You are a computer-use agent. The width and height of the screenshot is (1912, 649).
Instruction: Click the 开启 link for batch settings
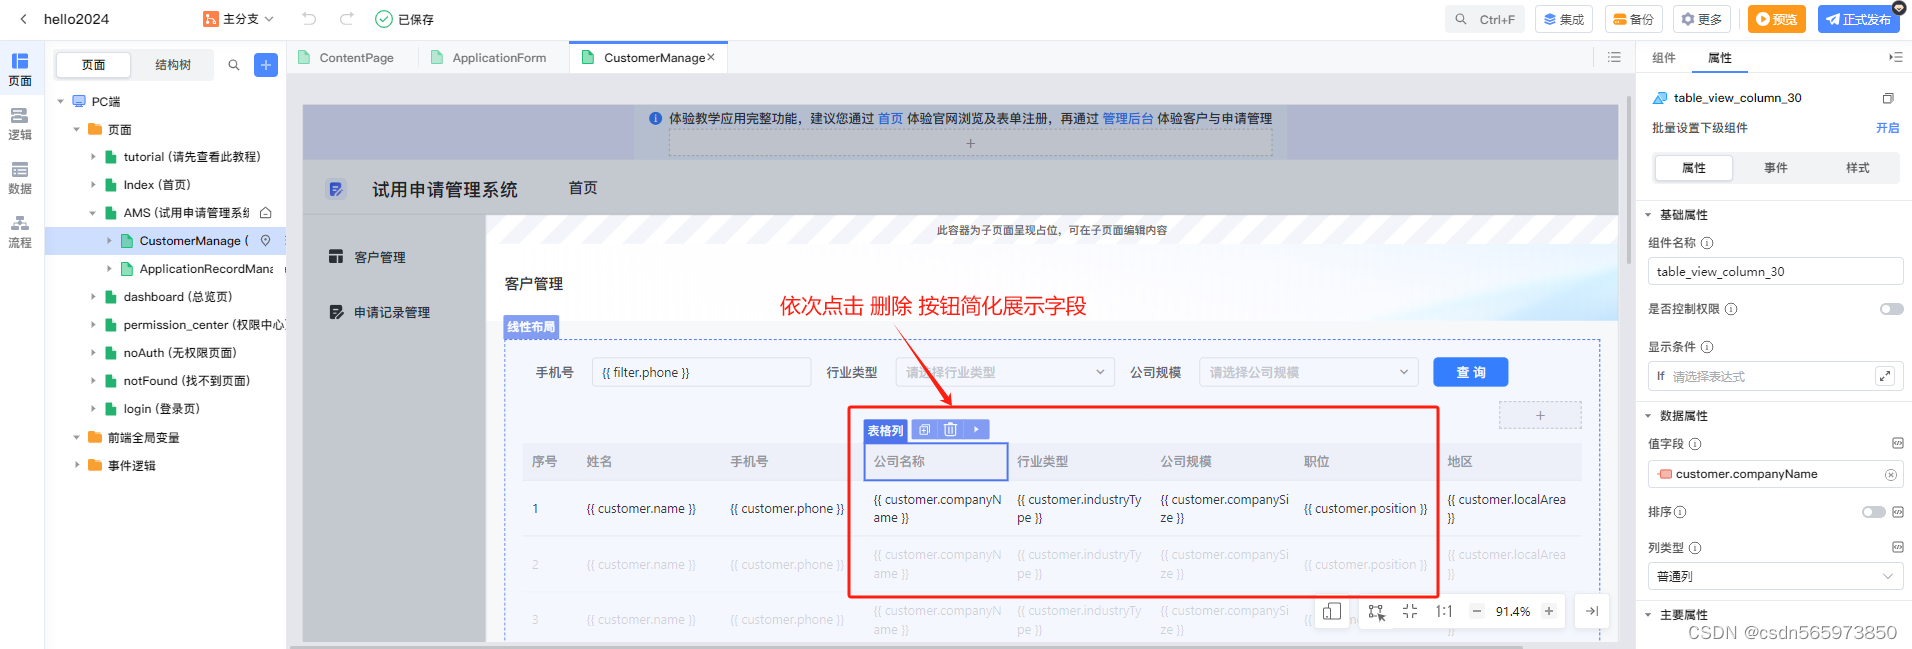1887,128
